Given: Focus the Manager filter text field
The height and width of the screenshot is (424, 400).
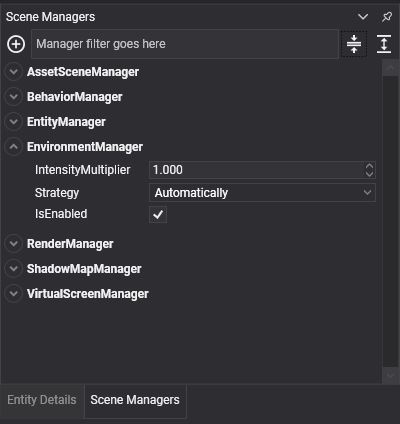Looking at the screenshot, I should 185,44.
